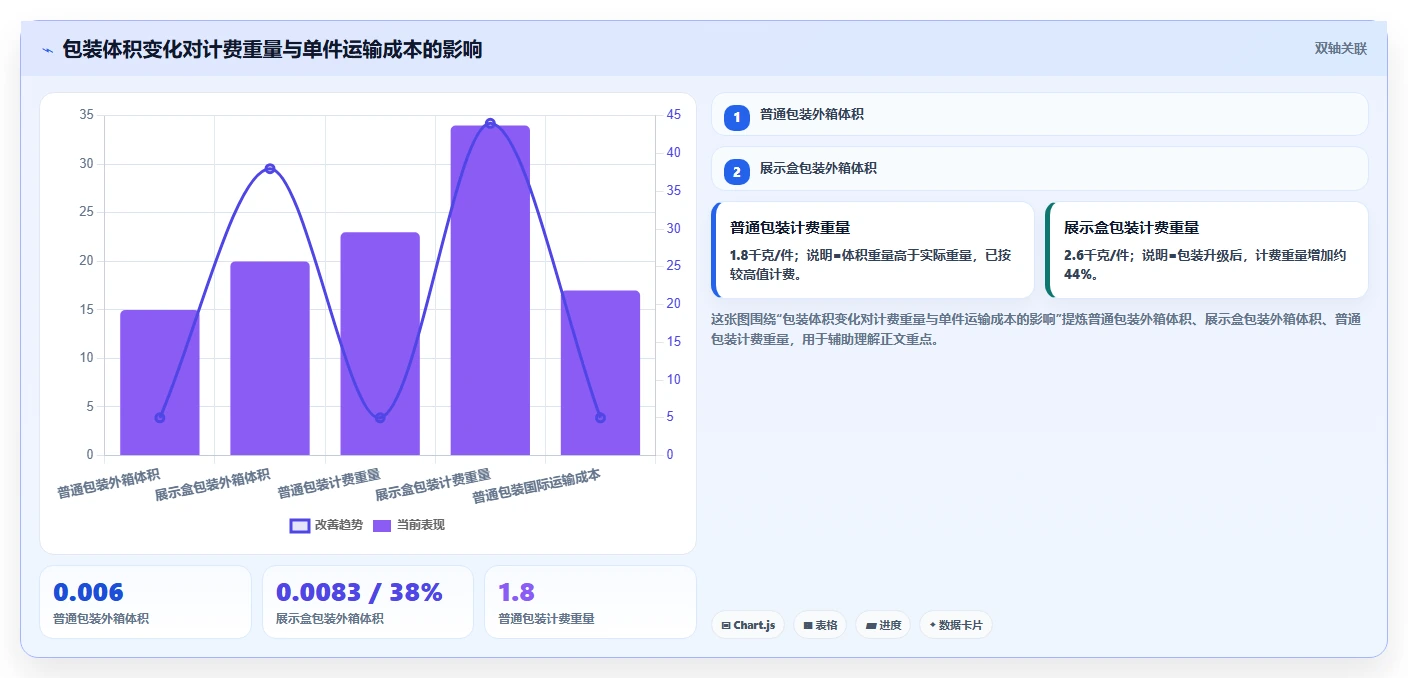Viewport: 1408px width, 678px height.
Task: Open the 普通包装外箱体积 list item
Action: coord(1039,114)
